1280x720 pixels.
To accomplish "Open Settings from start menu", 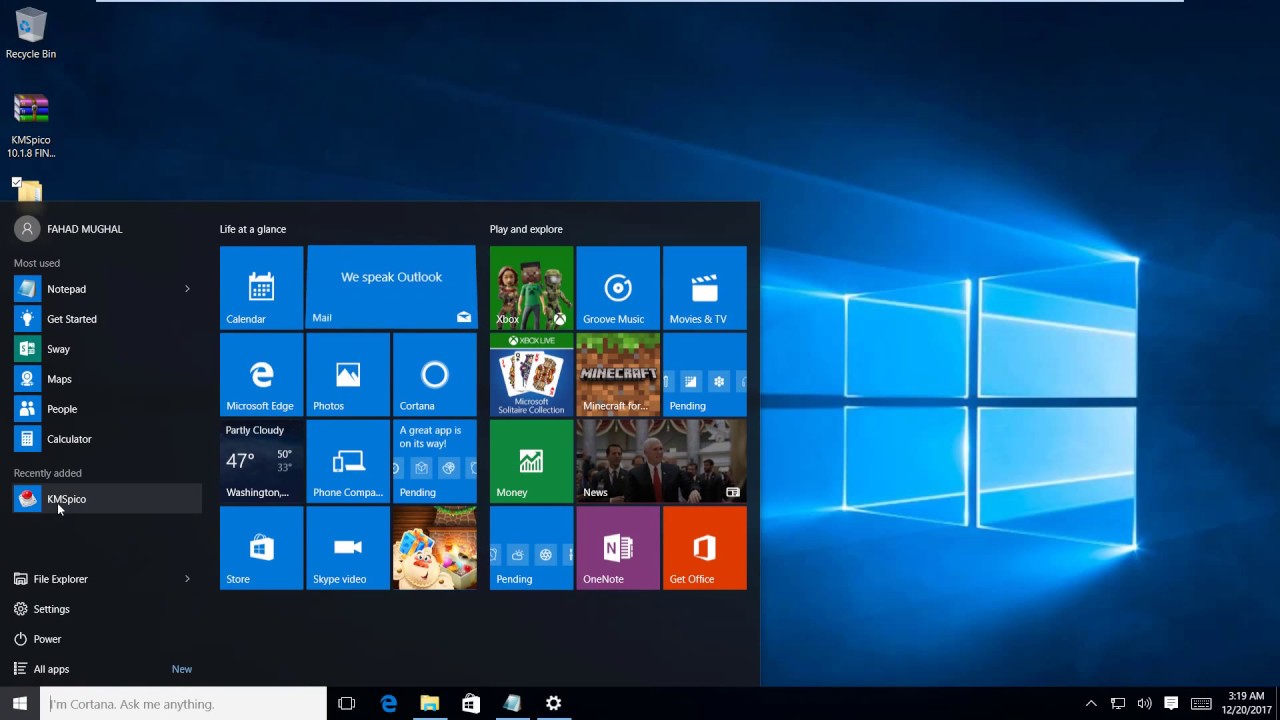I will [x=107, y=609].
